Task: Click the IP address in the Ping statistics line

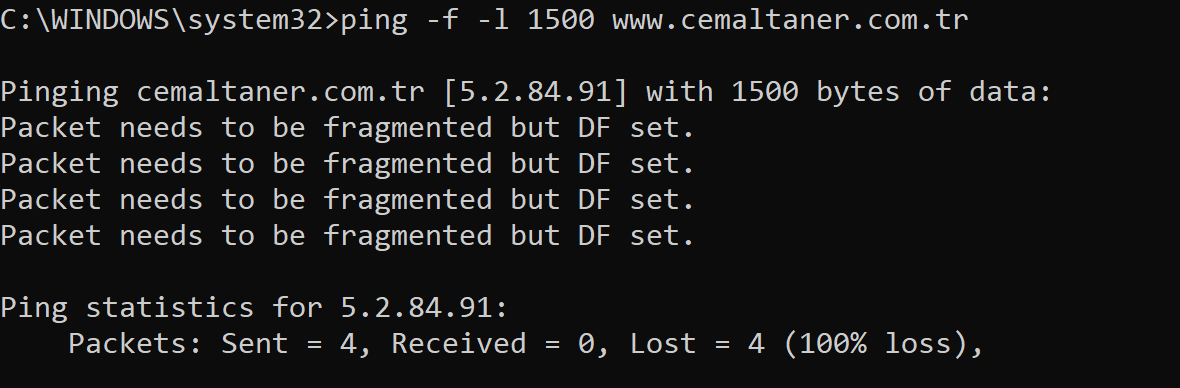Action: click(420, 308)
